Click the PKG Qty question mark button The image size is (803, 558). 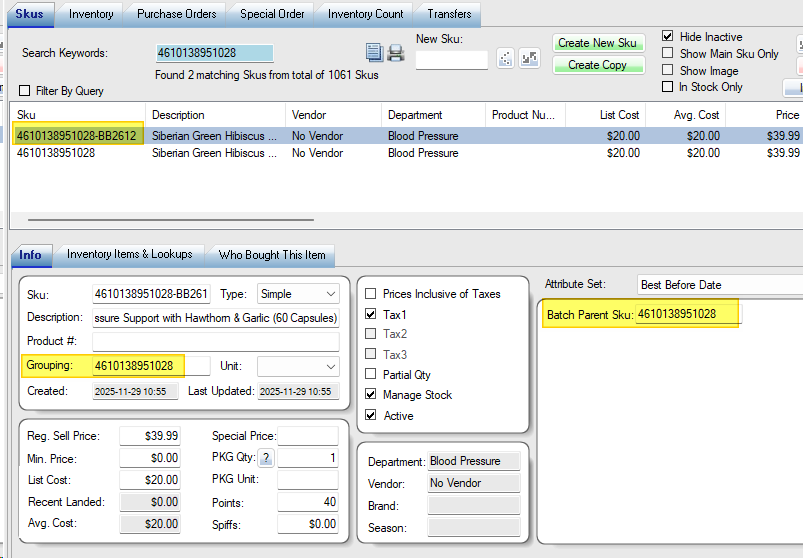click(x=266, y=459)
